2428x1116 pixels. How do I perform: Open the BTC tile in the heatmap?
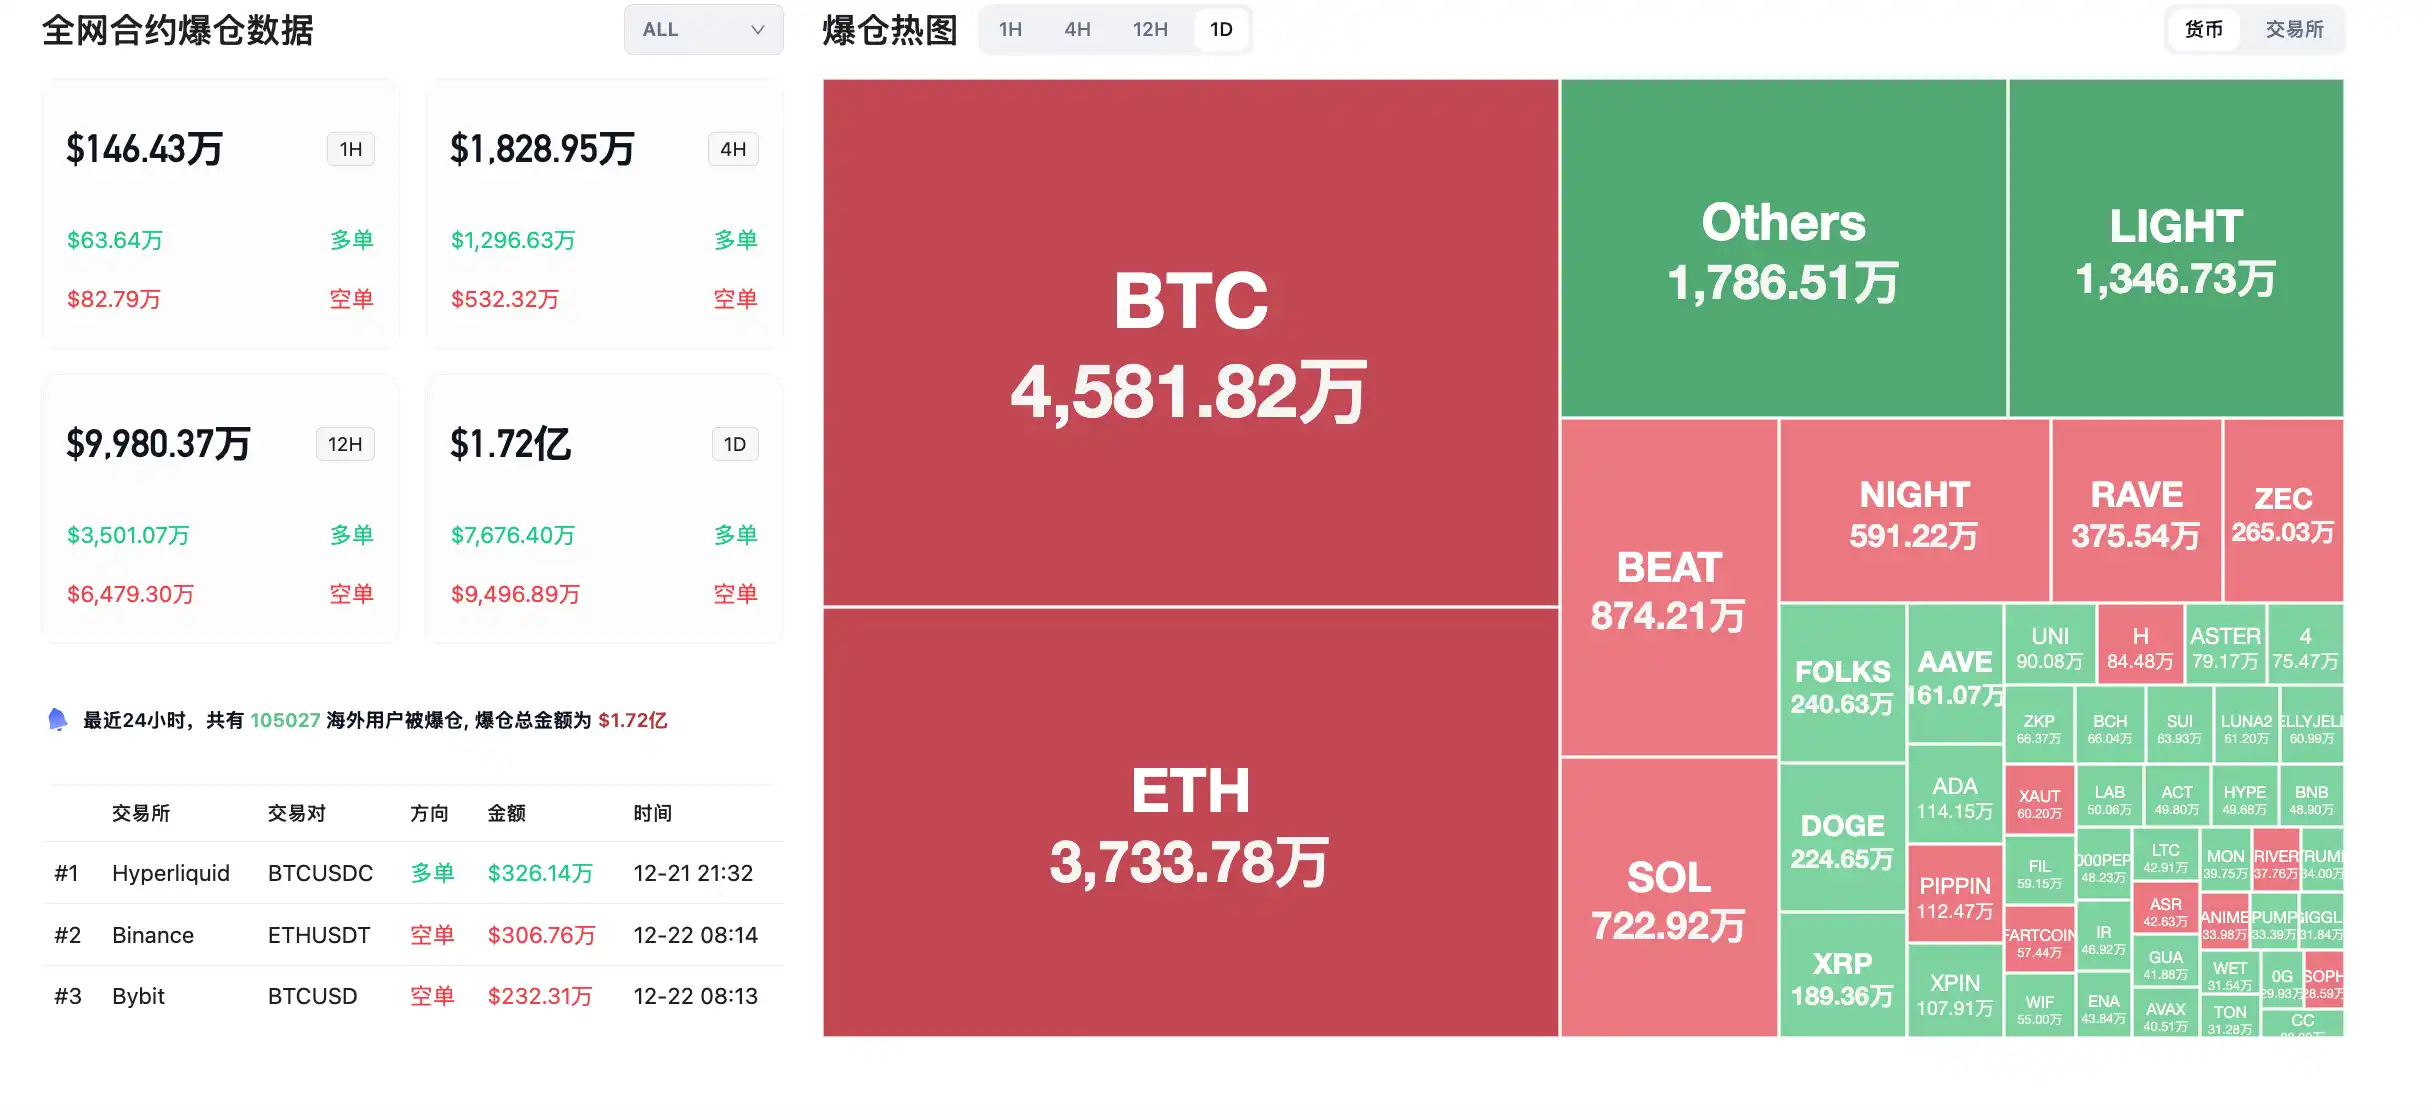pyautogui.click(x=1190, y=340)
